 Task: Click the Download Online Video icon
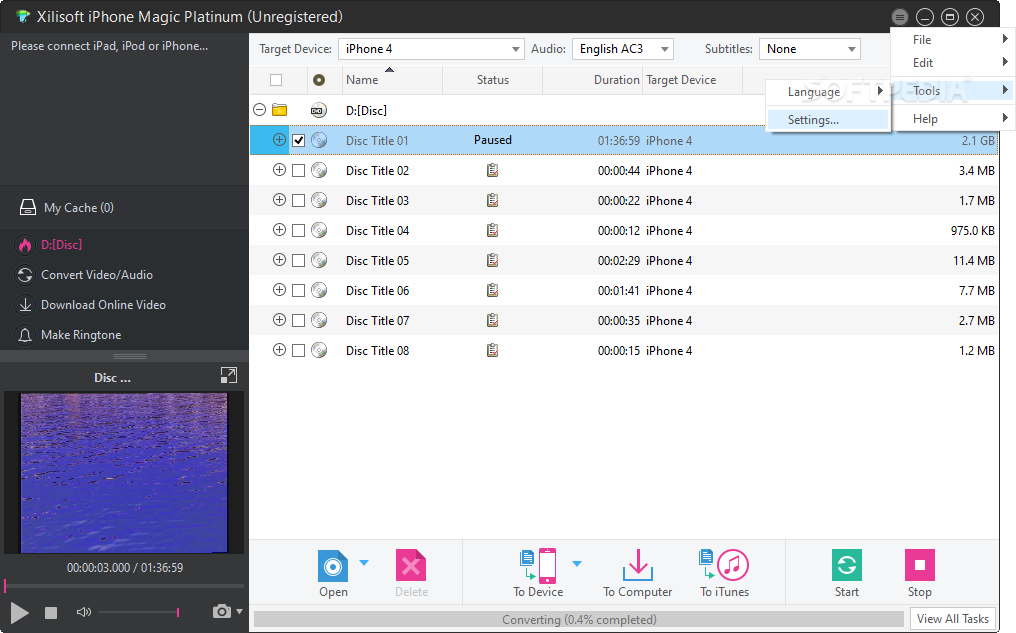[25, 305]
